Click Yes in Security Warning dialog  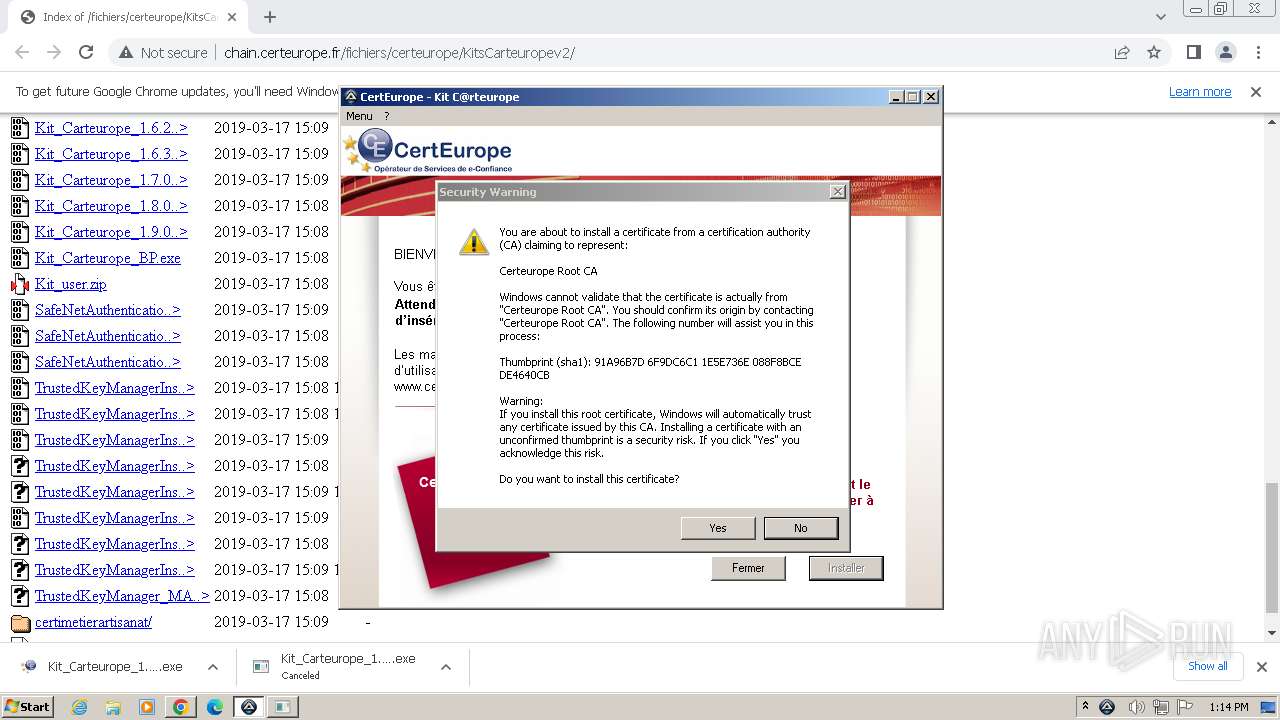718,528
